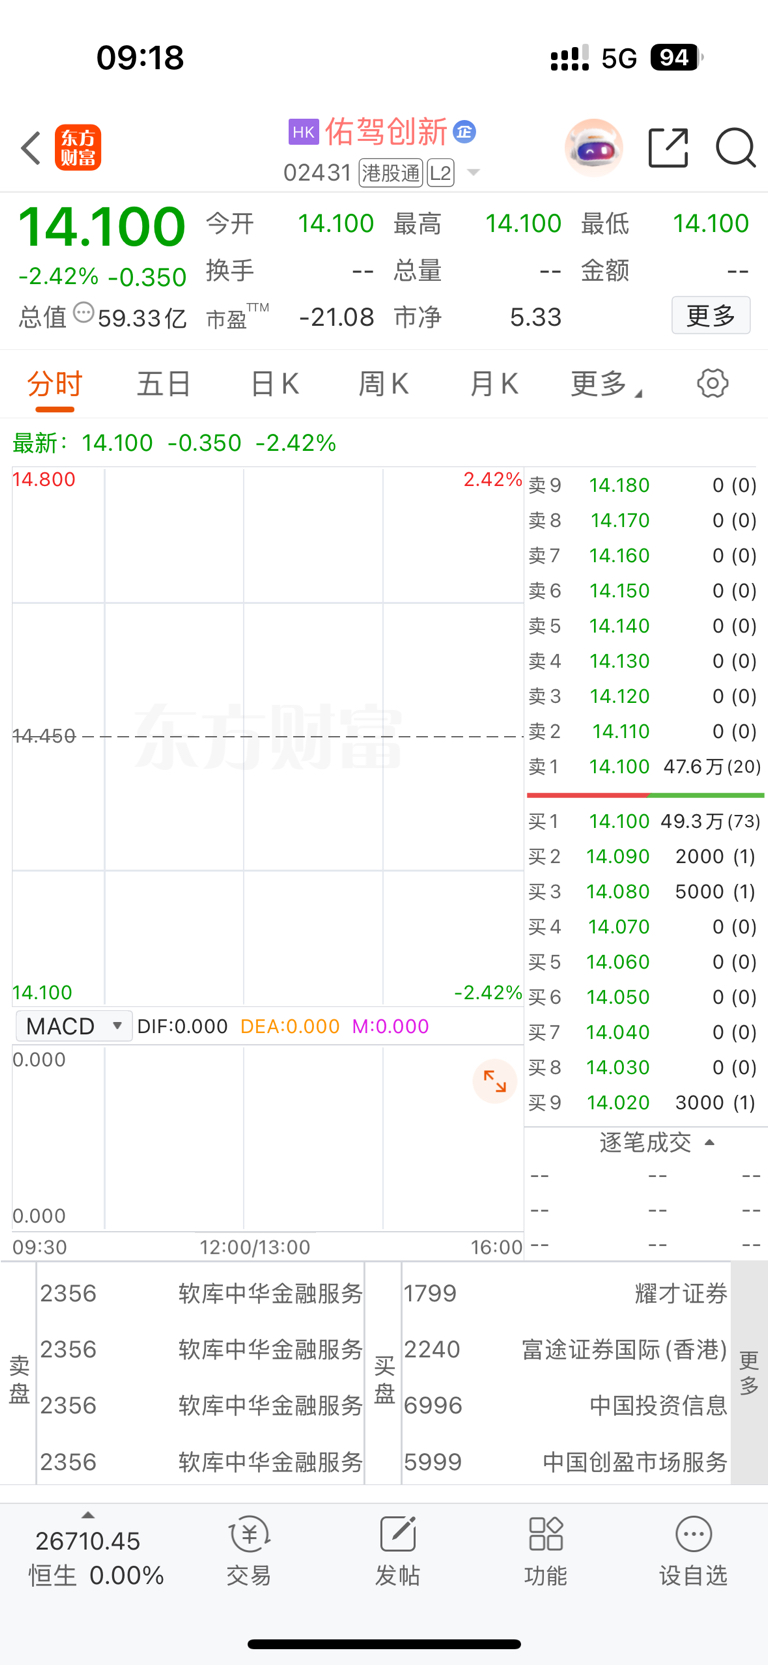Tap the 买9 14.020 order row
The width and height of the screenshot is (769, 1665).
click(645, 1102)
